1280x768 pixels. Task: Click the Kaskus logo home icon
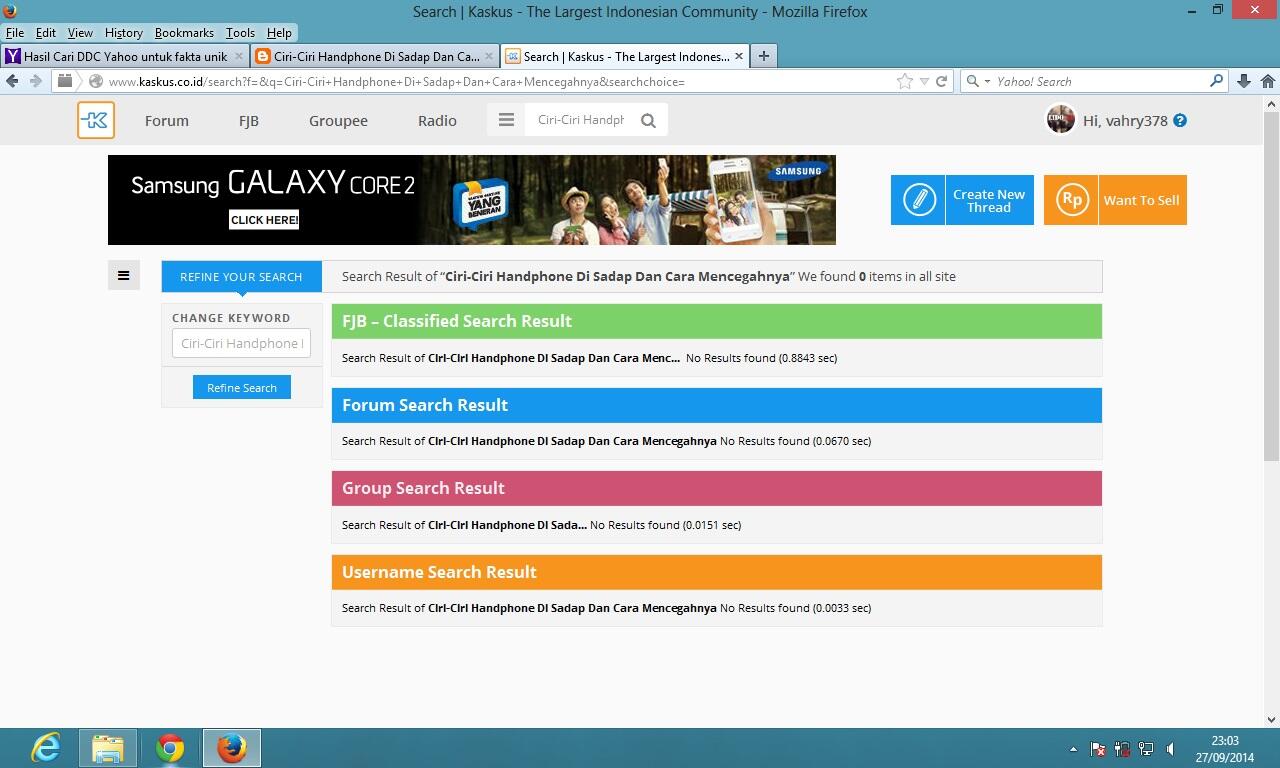click(96, 120)
